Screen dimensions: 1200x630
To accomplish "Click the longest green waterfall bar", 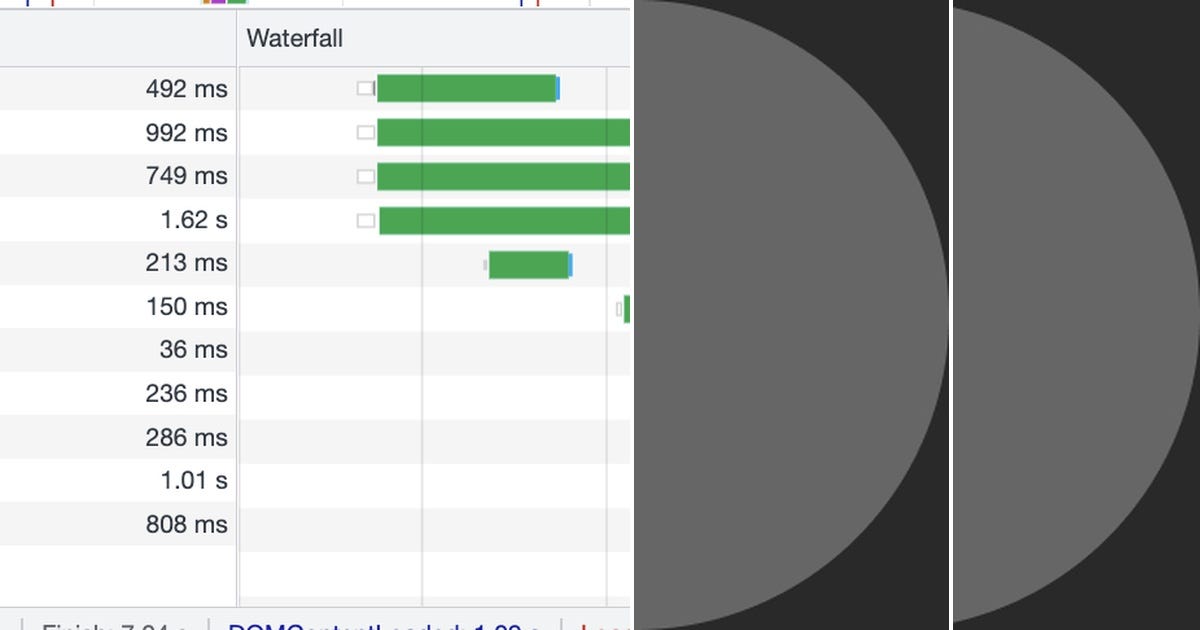I will tap(500, 219).
